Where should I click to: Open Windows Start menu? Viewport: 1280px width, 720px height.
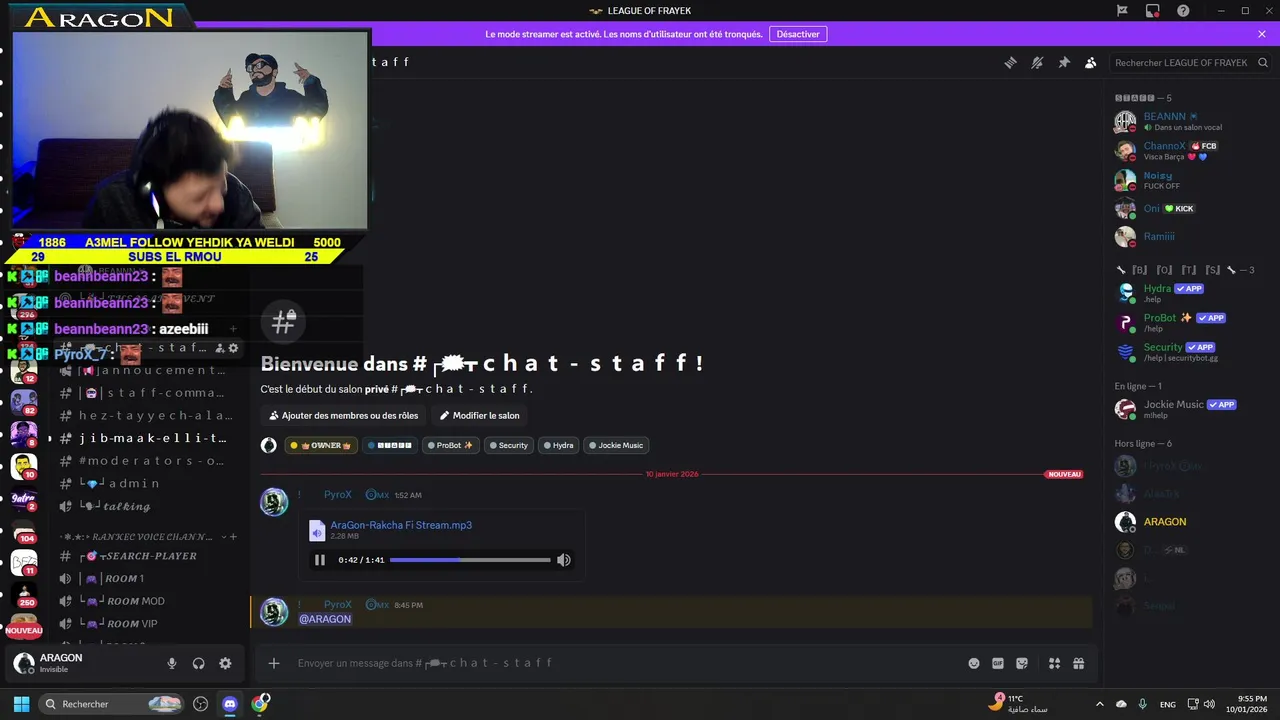point(21,704)
